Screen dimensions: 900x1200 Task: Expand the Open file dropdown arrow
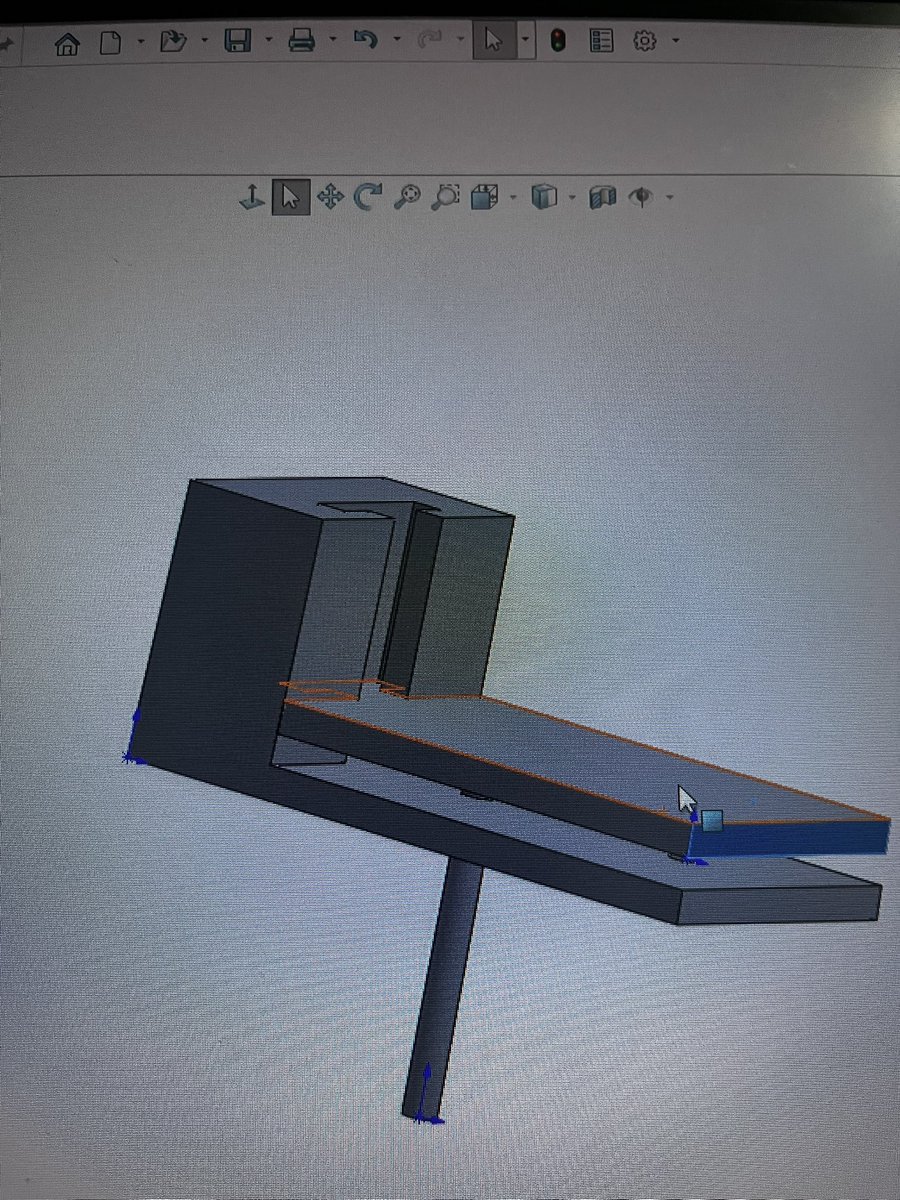tap(204, 42)
